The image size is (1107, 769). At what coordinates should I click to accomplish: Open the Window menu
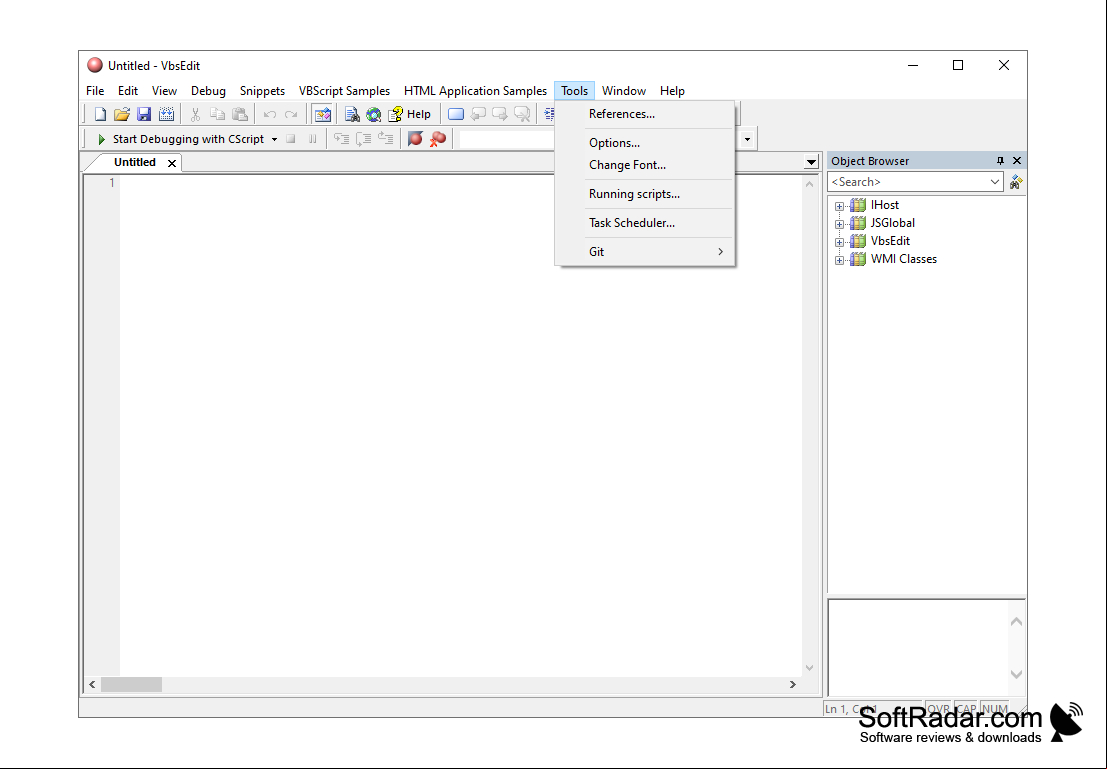pos(623,91)
